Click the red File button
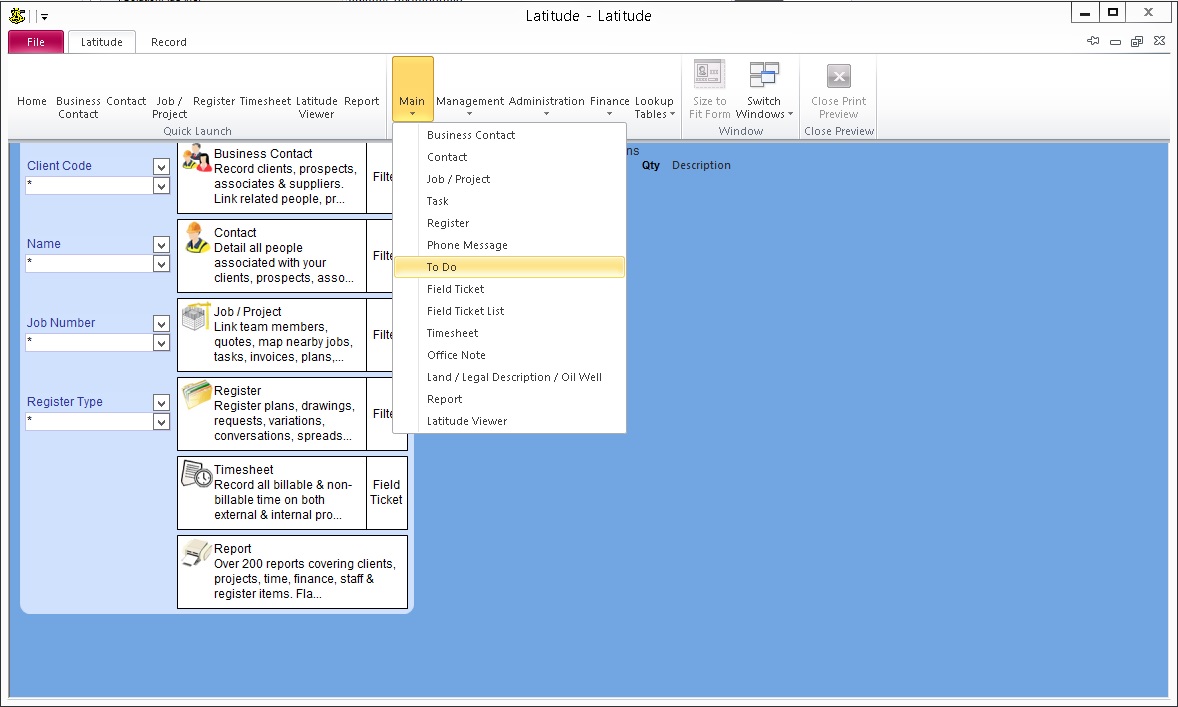This screenshot has height=707, width=1178. tap(36, 42)
